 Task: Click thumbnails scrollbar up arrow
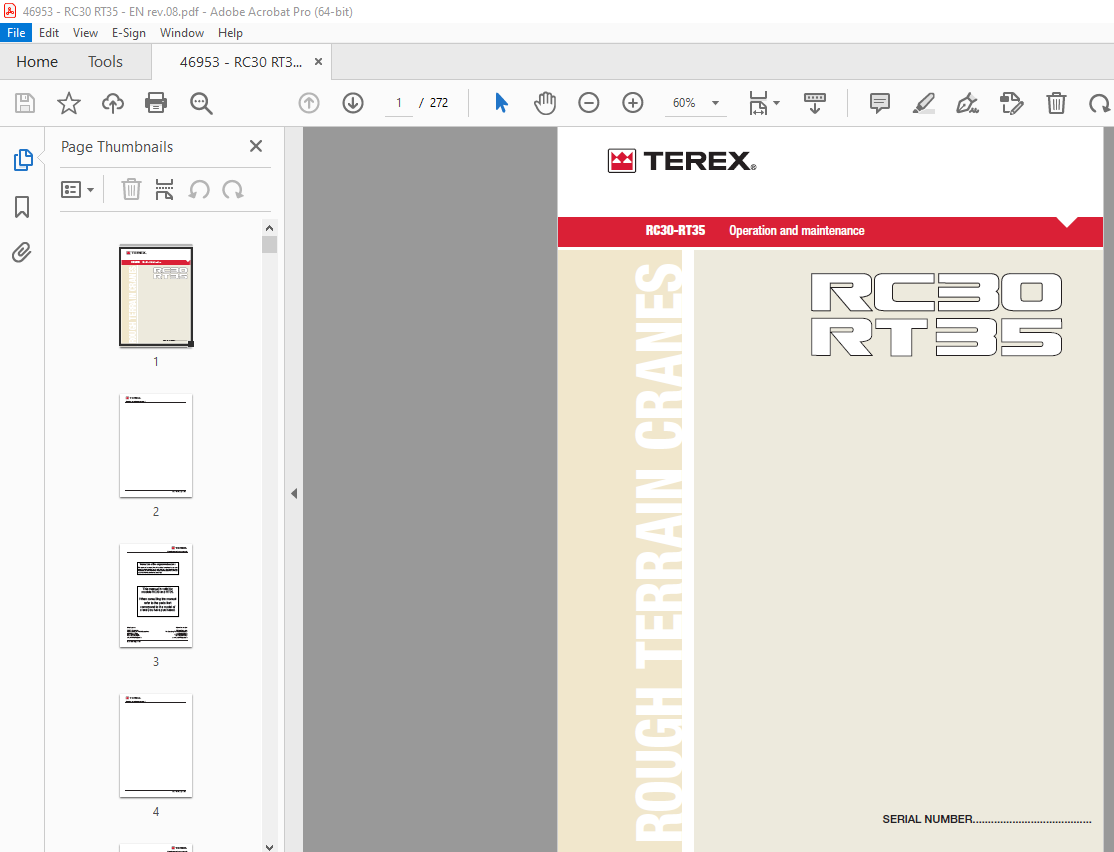pos(269,228)
